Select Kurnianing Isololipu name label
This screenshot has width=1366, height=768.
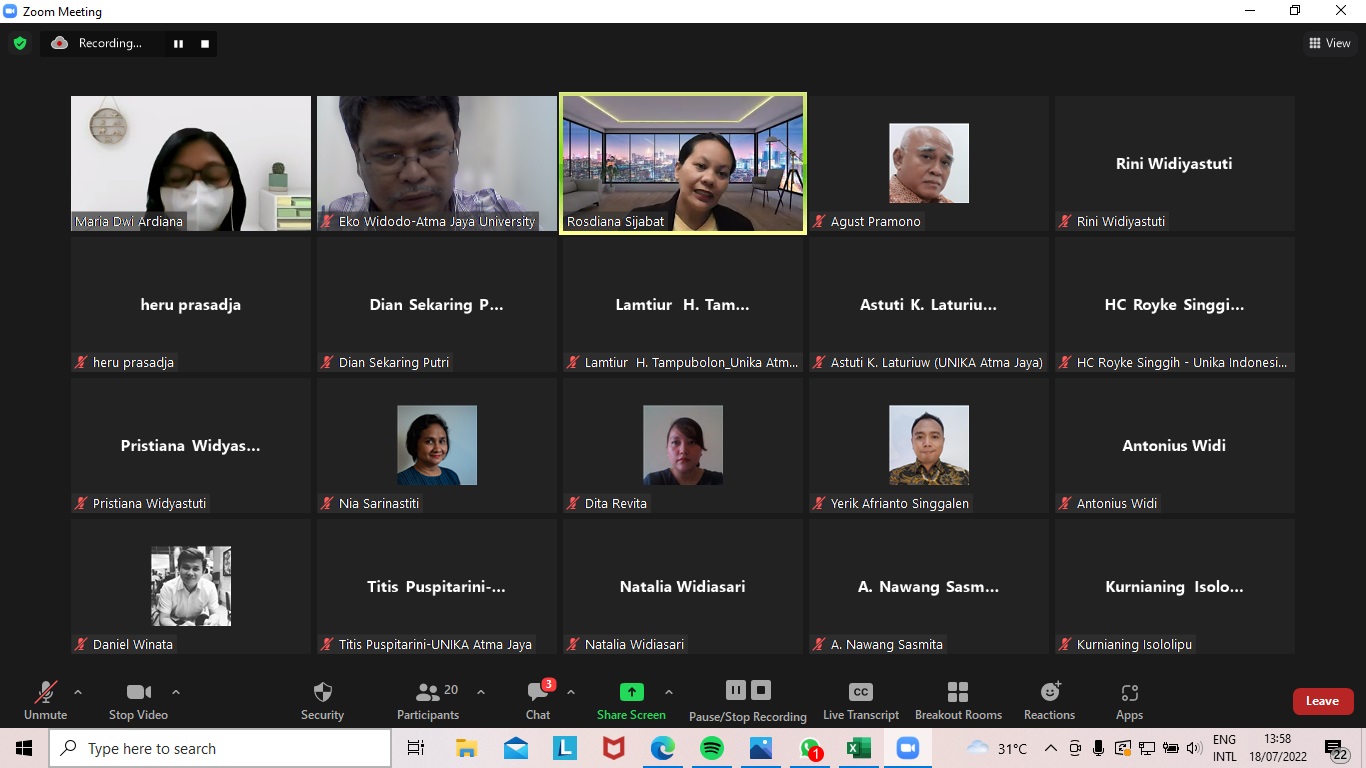click(1135, 645)
